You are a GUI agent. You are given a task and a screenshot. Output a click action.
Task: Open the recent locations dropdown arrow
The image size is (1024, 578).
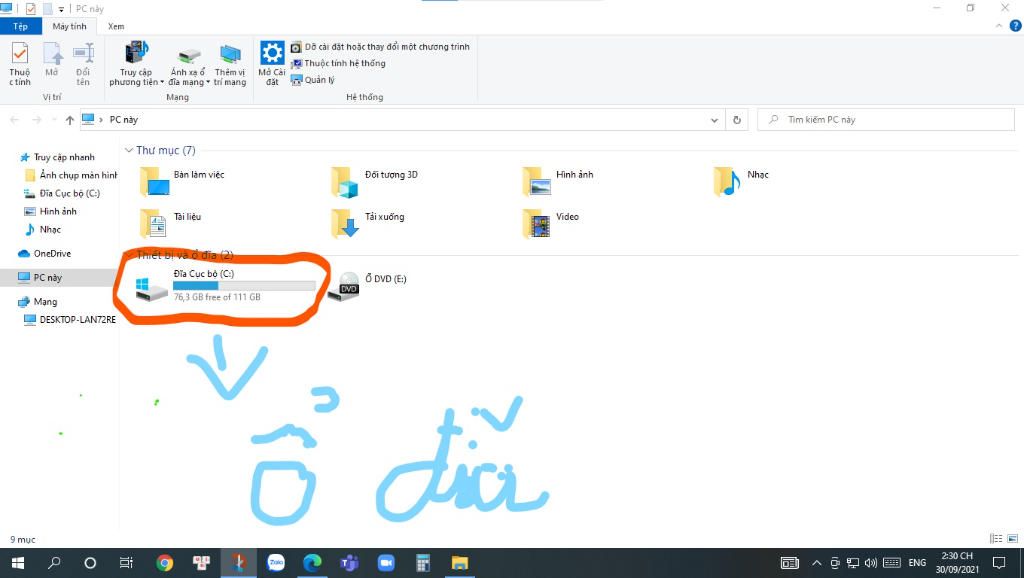(x=53, y=120)
